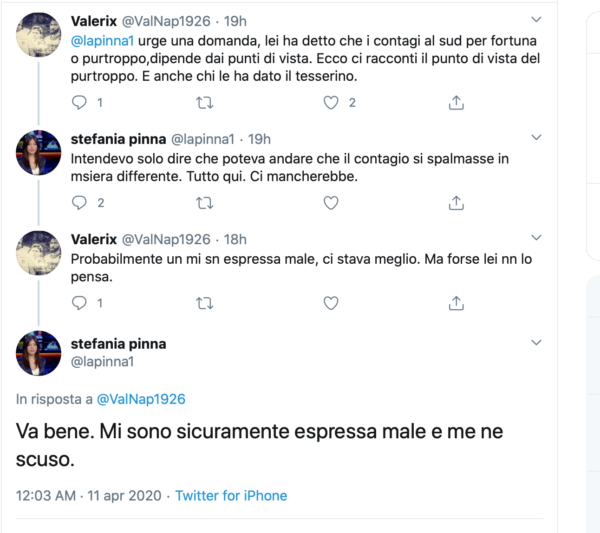Retweet Valerix's first tweet about contagi
600x533 pixels.
click(206, 102)
